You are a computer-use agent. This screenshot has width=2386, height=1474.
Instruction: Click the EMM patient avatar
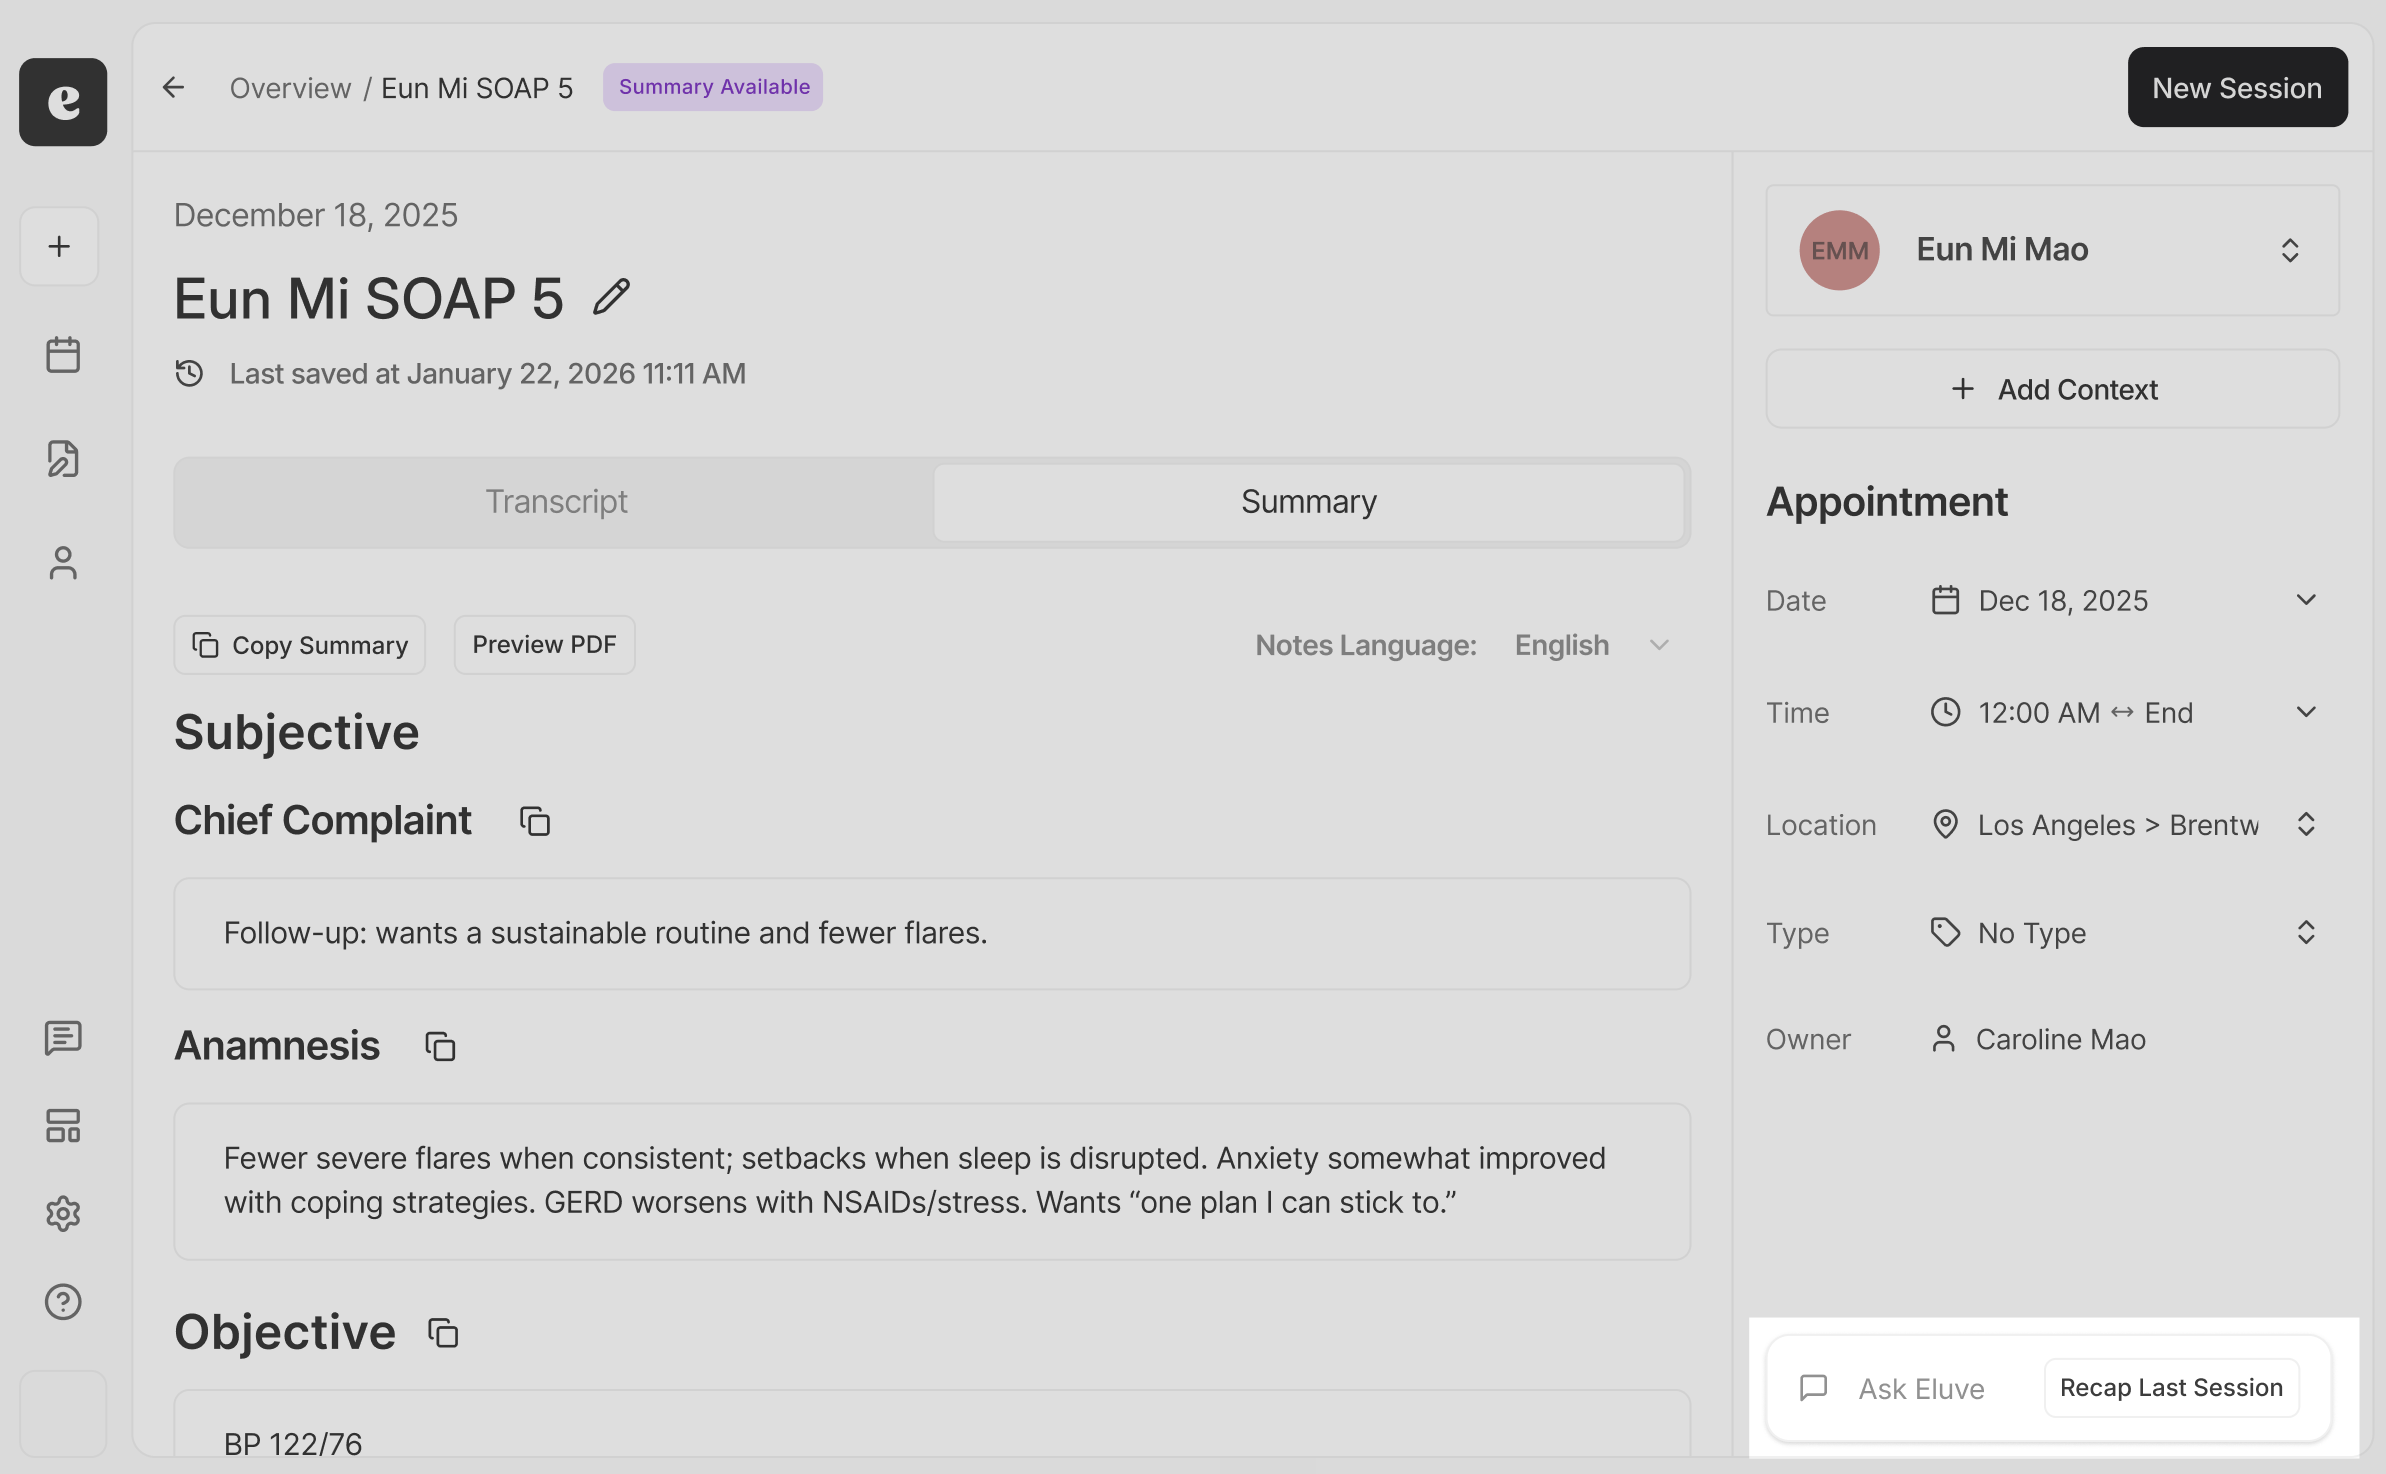click(1839, 250)
